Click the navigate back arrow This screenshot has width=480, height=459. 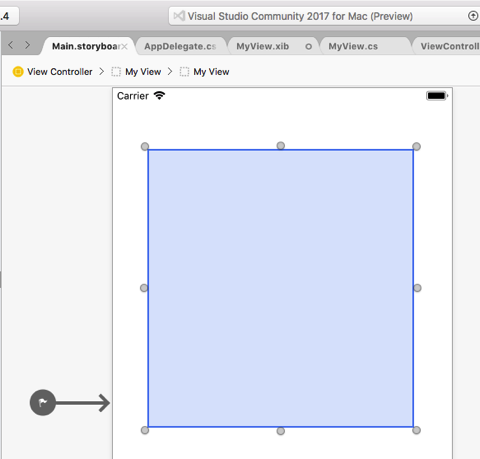point(11,45)
